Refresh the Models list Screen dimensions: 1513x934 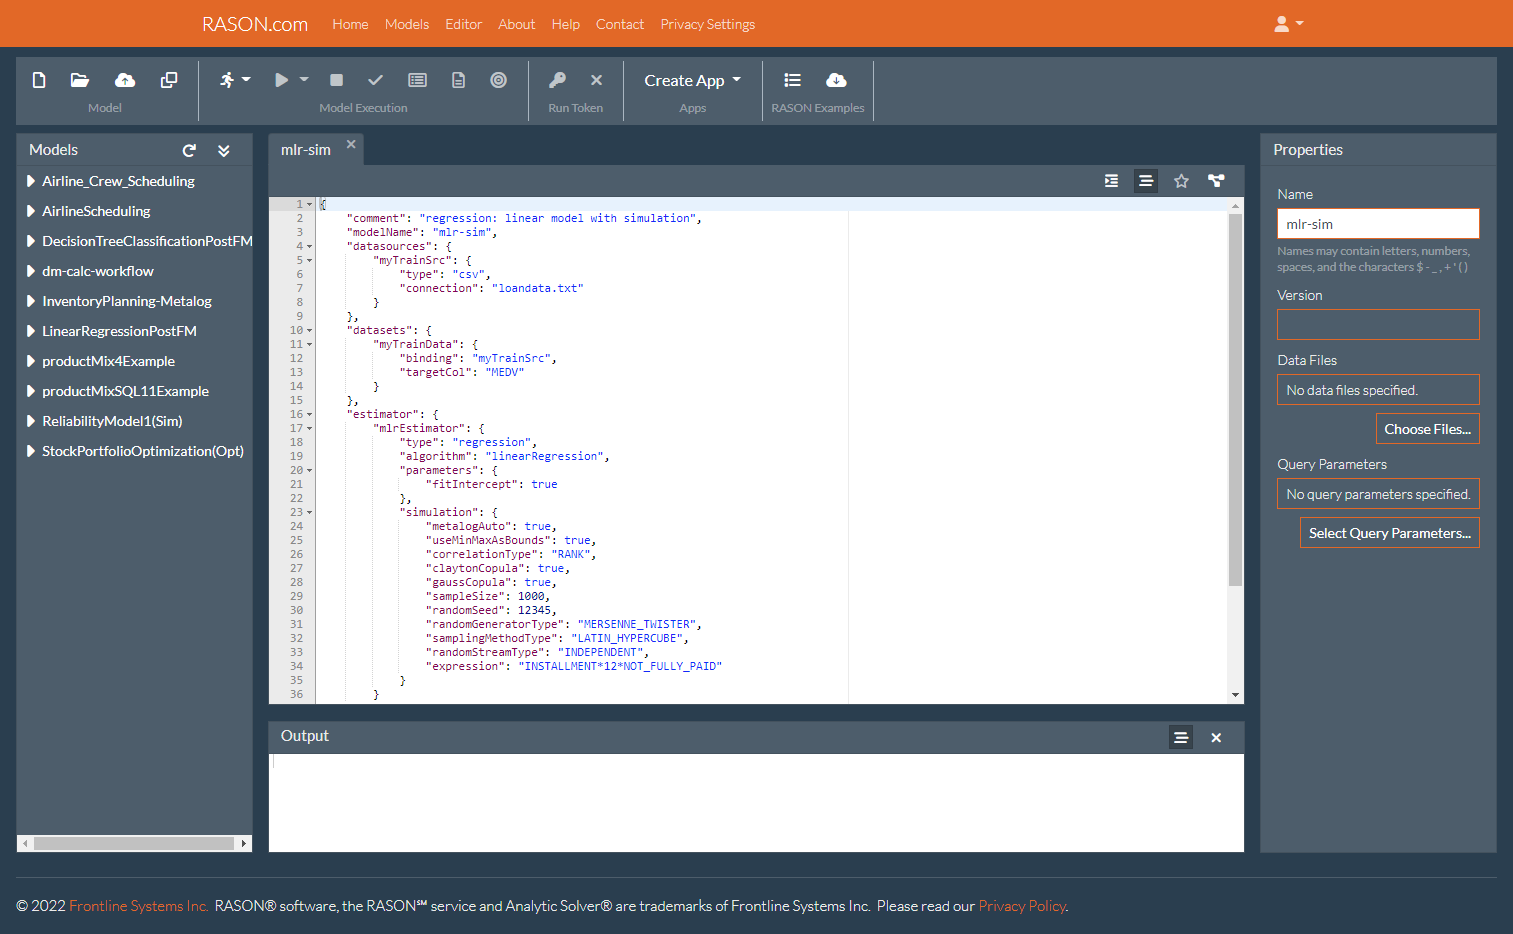(x=189, y=150)
